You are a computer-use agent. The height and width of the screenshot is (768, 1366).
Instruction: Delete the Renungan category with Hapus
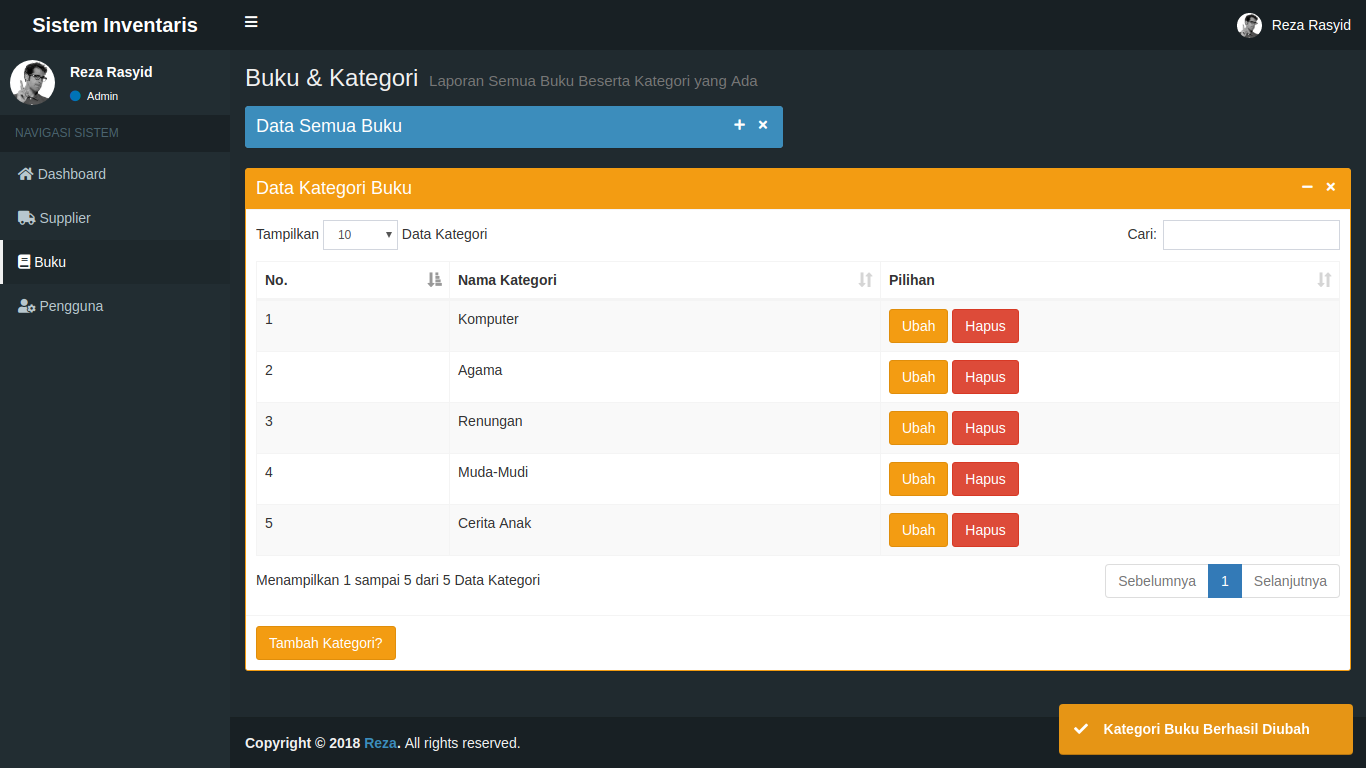(985, 428)
